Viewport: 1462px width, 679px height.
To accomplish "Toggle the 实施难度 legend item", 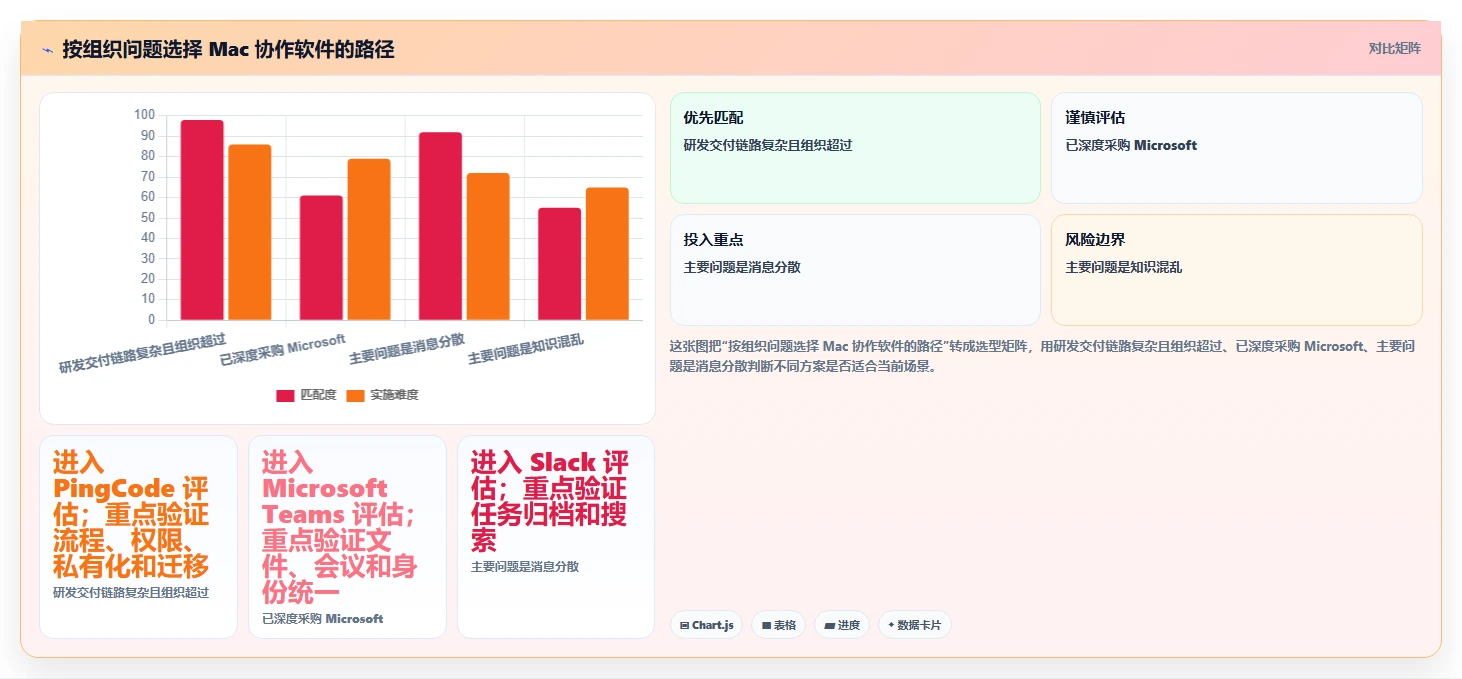I will click(382, 395).
